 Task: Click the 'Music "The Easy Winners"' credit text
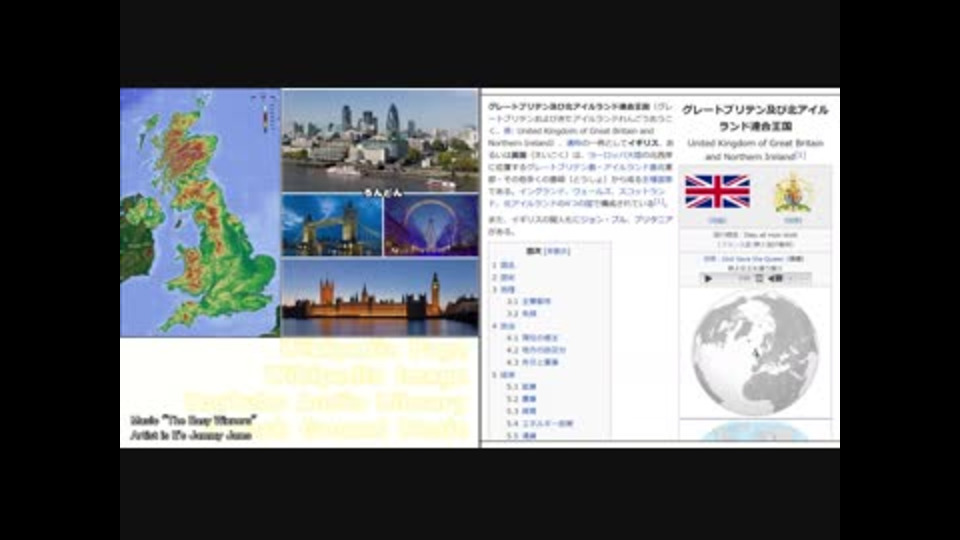point(193,421)
